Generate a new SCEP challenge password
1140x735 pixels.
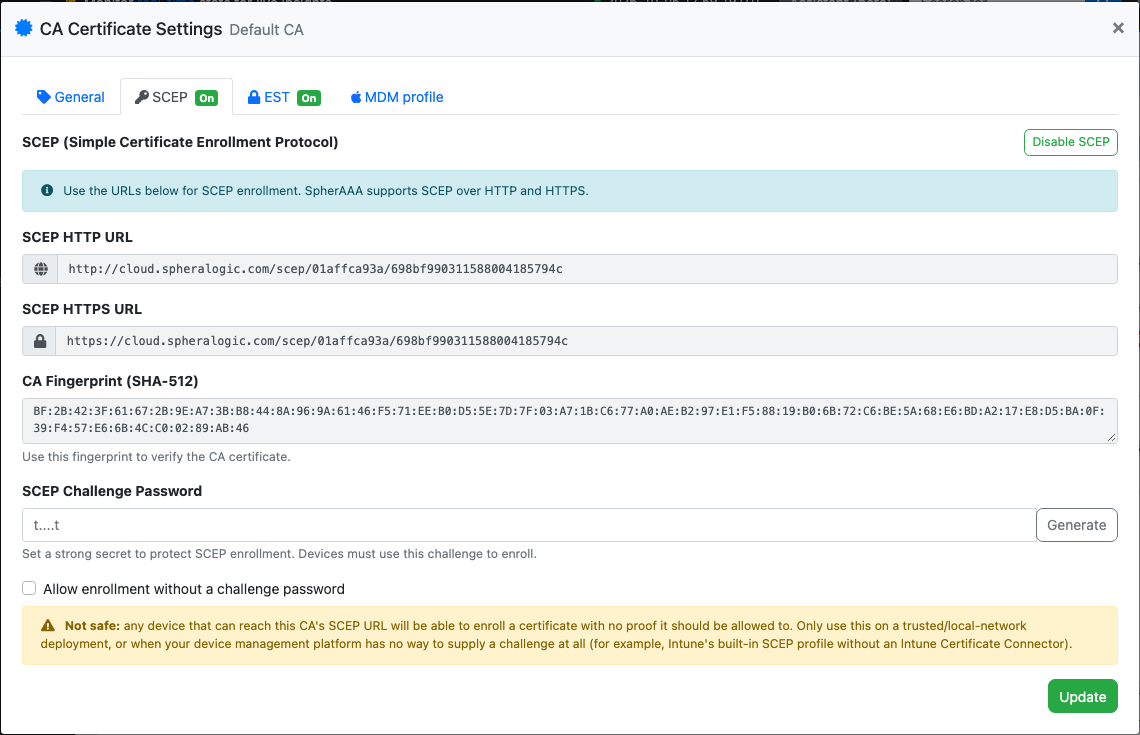tap(1076, 525)
